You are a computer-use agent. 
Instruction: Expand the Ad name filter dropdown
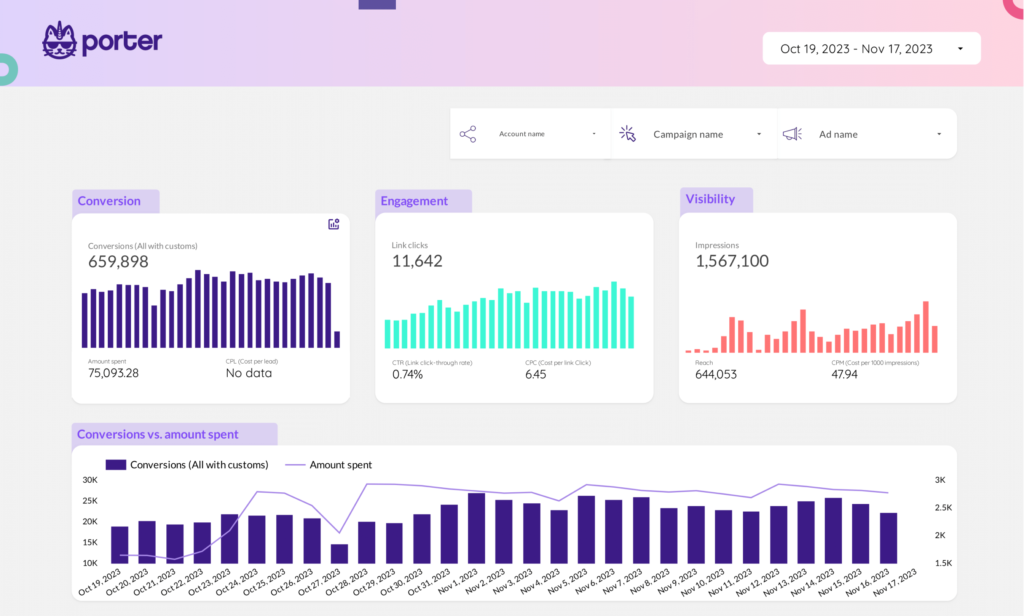[939, 134]
